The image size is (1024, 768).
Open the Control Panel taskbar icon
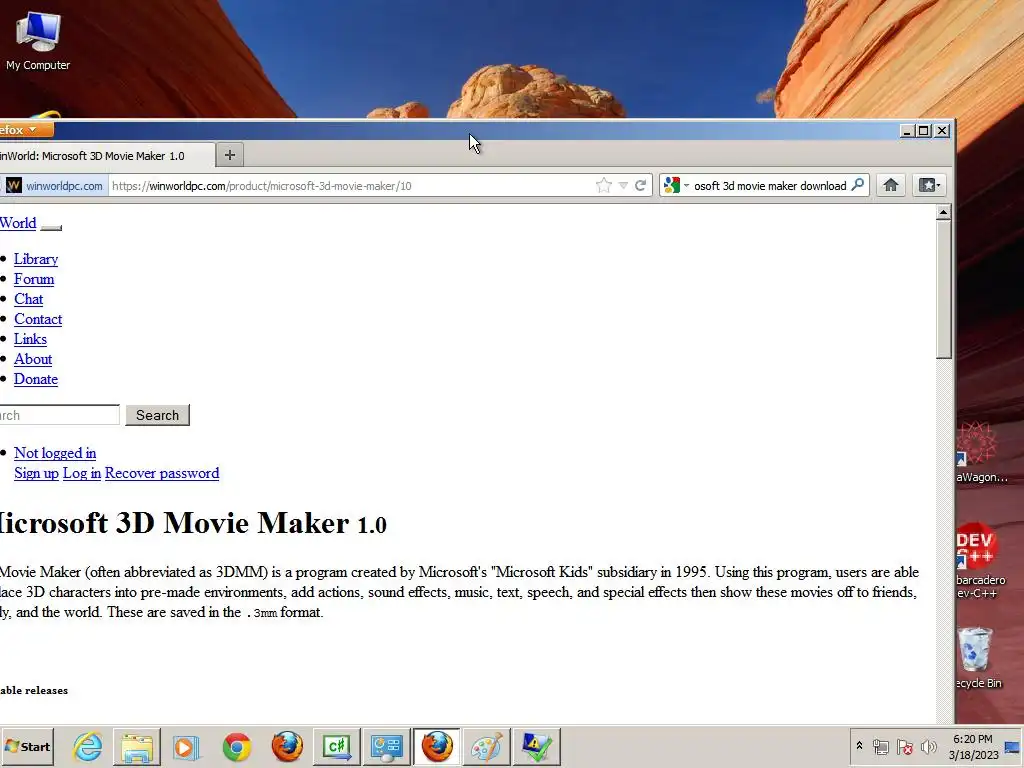point(387,746)
